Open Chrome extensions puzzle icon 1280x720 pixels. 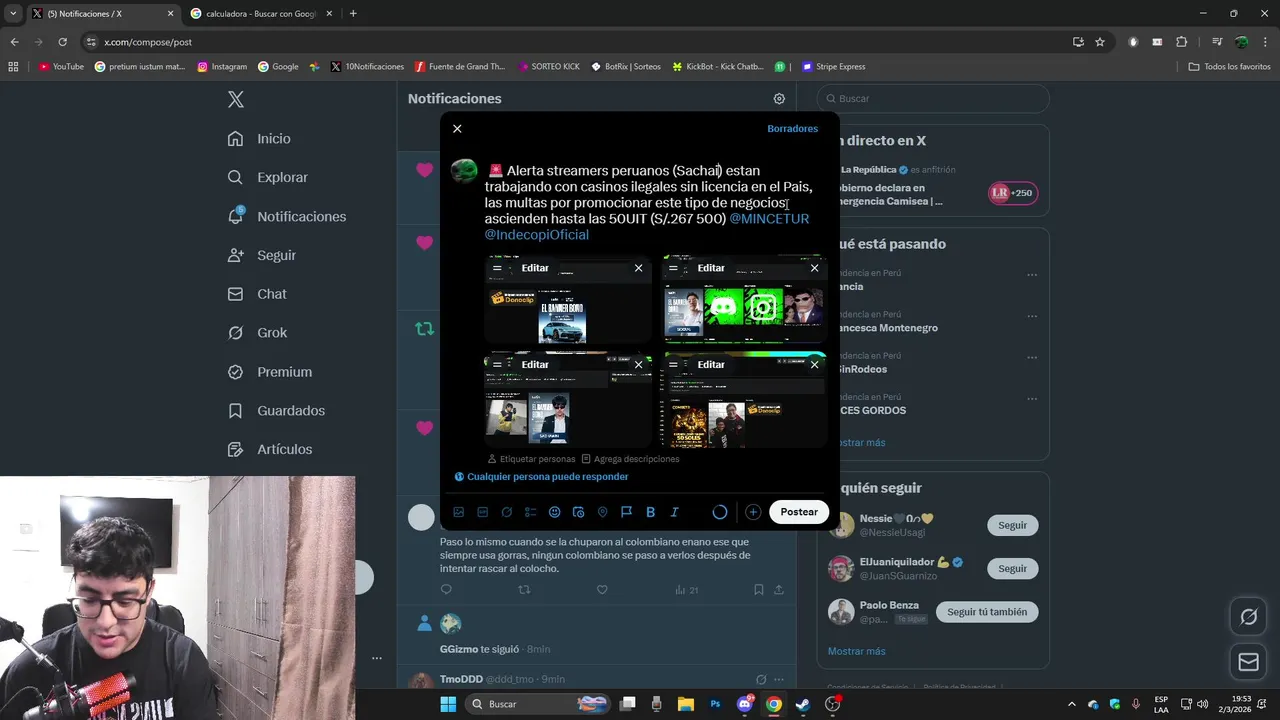pos(1181,42)
